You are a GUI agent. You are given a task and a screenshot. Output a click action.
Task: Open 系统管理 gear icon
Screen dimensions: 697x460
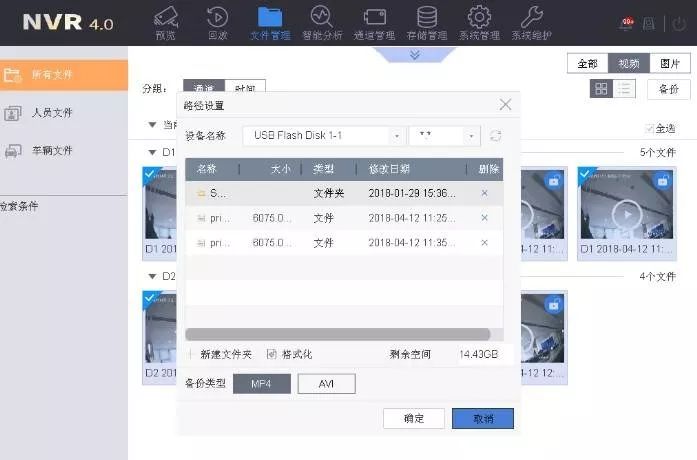pyautogui.click(x=479, y=18)
